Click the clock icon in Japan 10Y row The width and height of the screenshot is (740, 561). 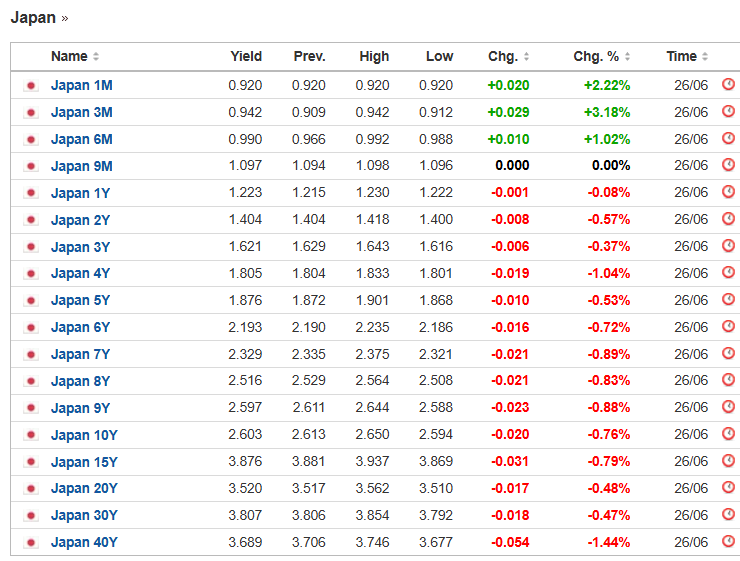click(x=728, y=434)
